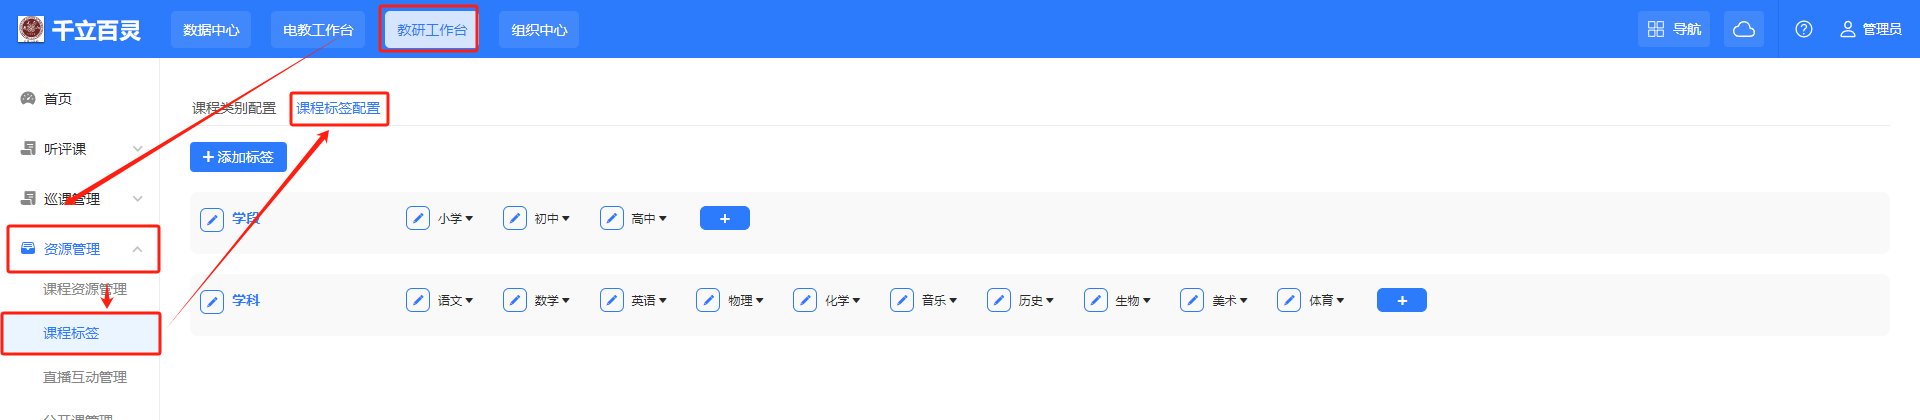Open the 数据中心 top navigation tab
Viewport: 1920px width, 420px height.
click(211, 30)
